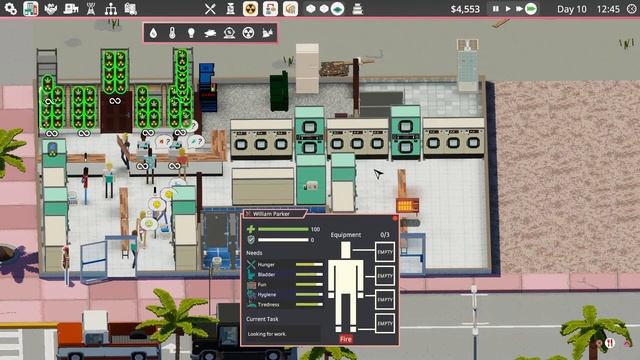
Task: Open the handshake deals icon
Action: point(51,9)
